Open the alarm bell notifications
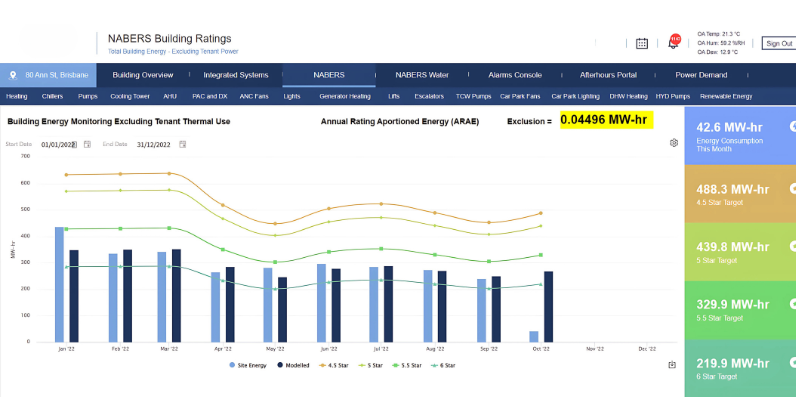The height and width of the screenshot is (397, 800). pos(674,42)
